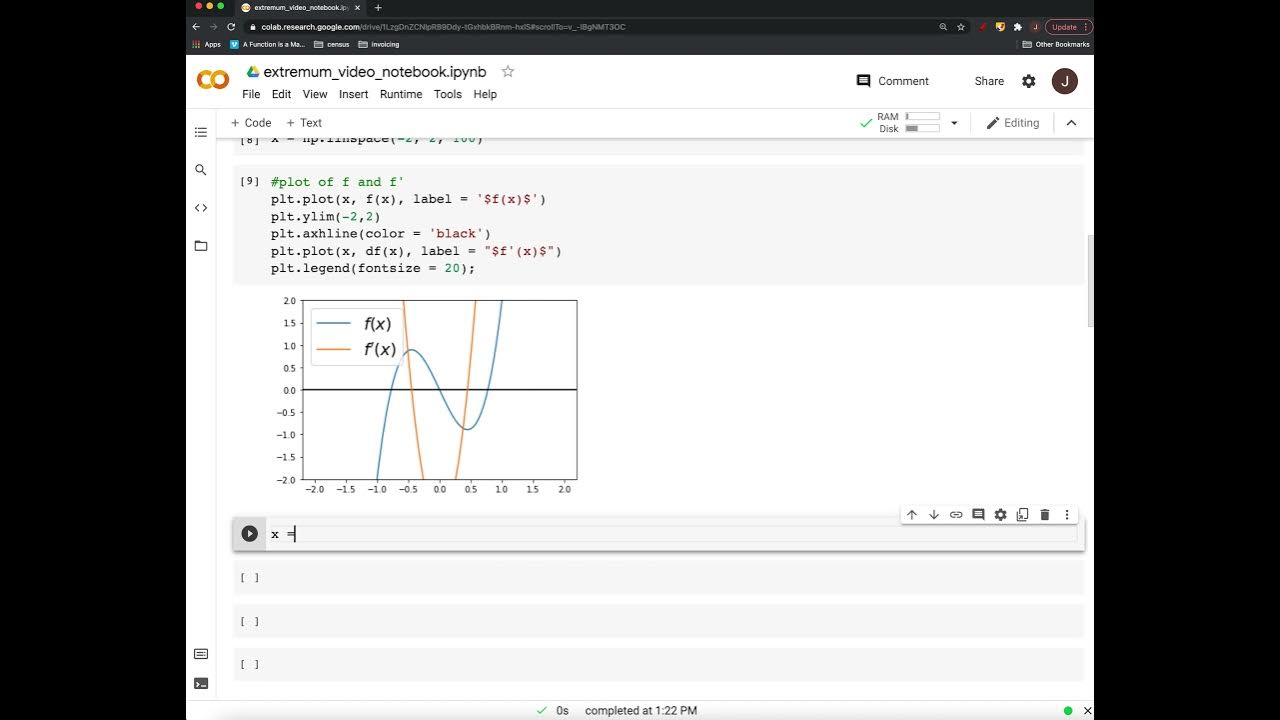Screen dimensions: 1280x720
Task: Click the output plot image
Action: pos(427,396)
